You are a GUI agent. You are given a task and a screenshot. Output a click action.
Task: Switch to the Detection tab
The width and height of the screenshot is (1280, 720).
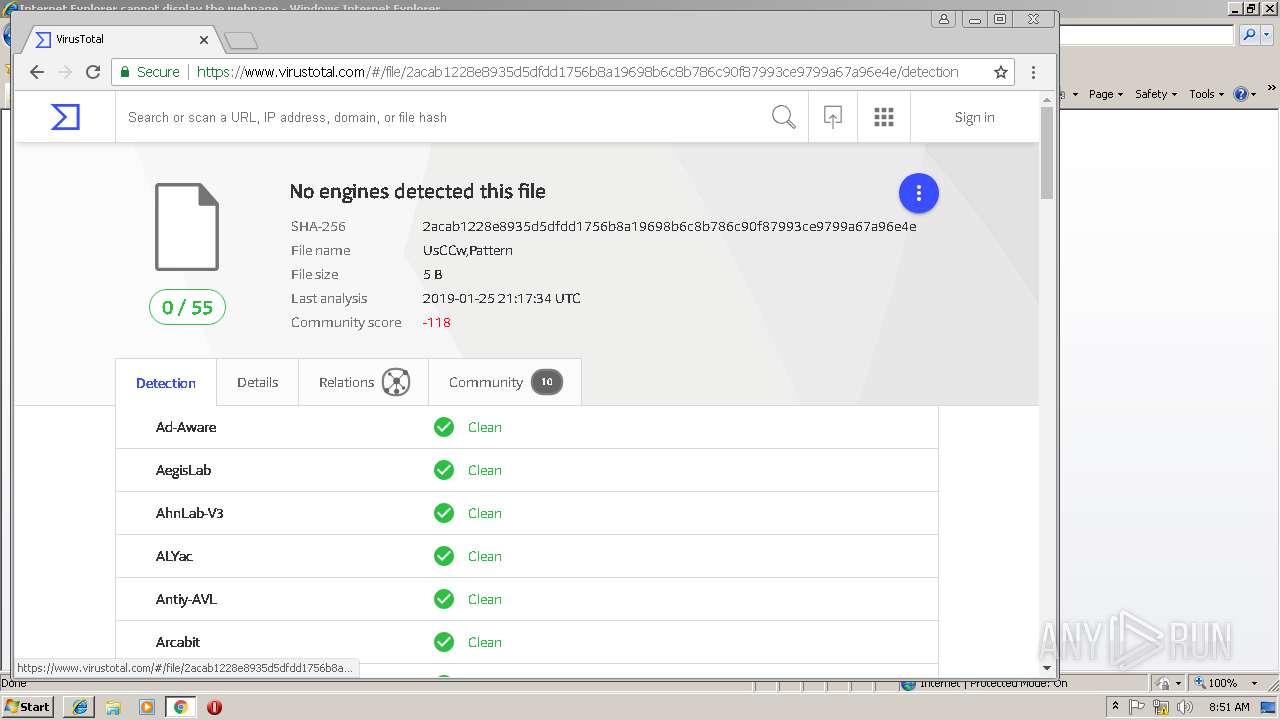[166, 383]
